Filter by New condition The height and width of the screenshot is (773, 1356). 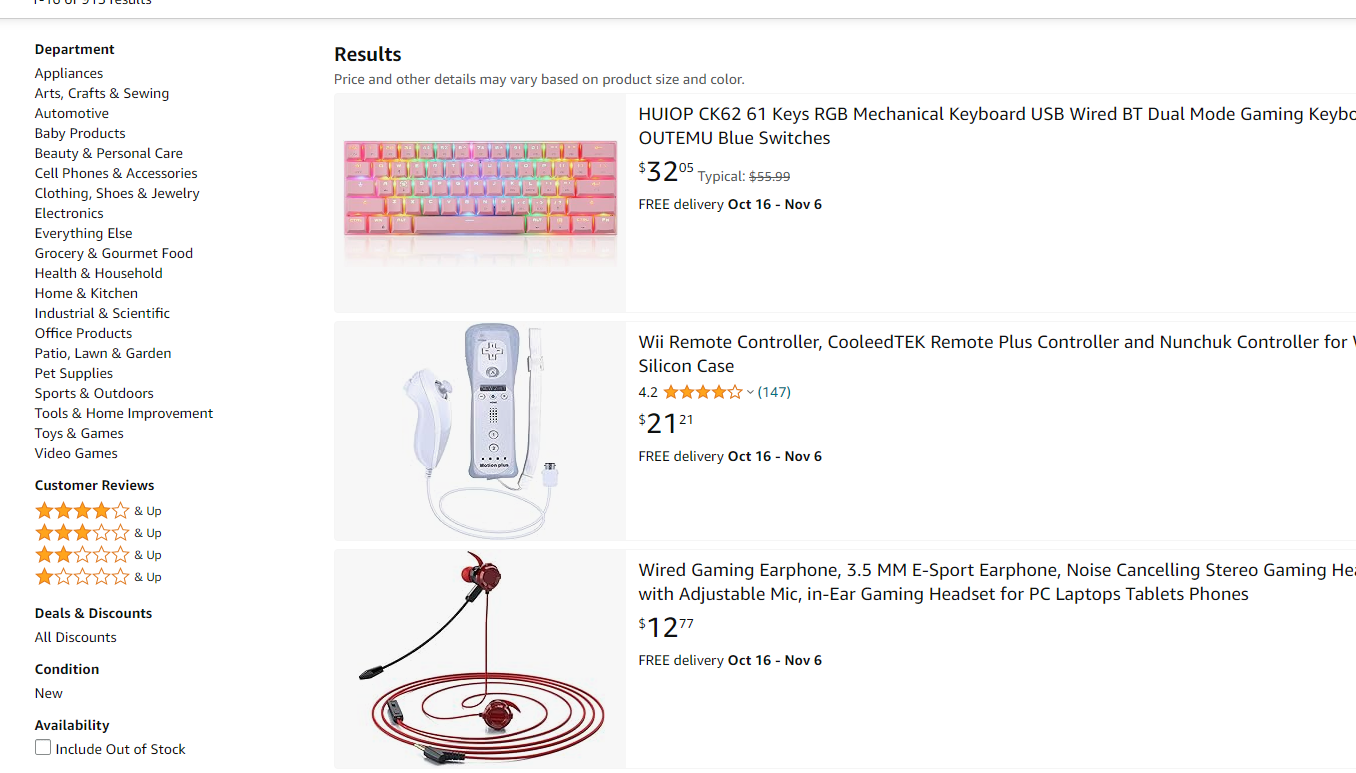[x=48, y=693]
